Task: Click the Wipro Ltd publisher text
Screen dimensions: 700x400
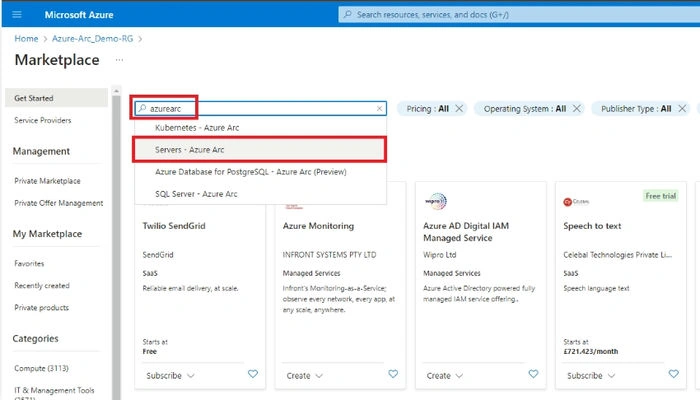Action: click(439, 255)
